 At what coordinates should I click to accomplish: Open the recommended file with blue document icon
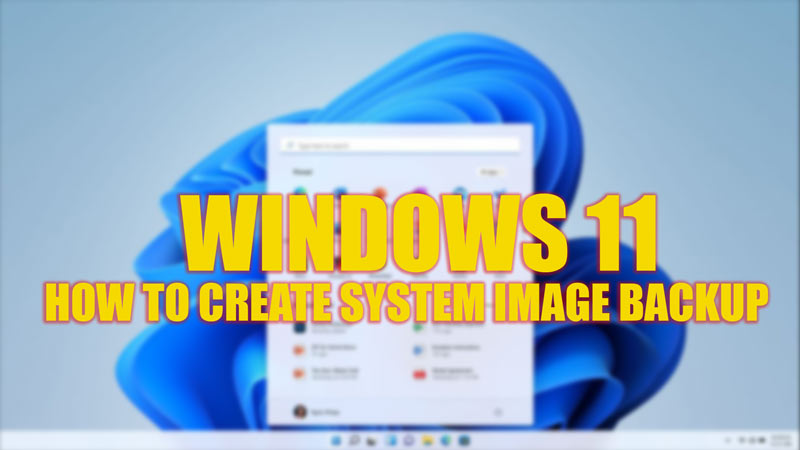(x=447, y=350)
